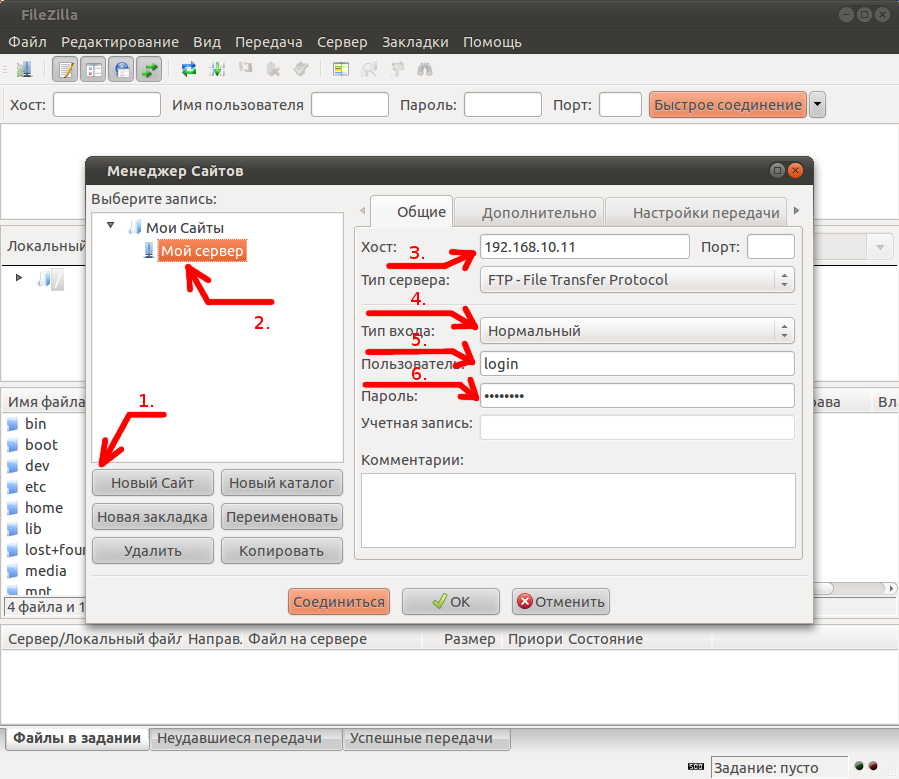Open the Закладки menu

415,42
